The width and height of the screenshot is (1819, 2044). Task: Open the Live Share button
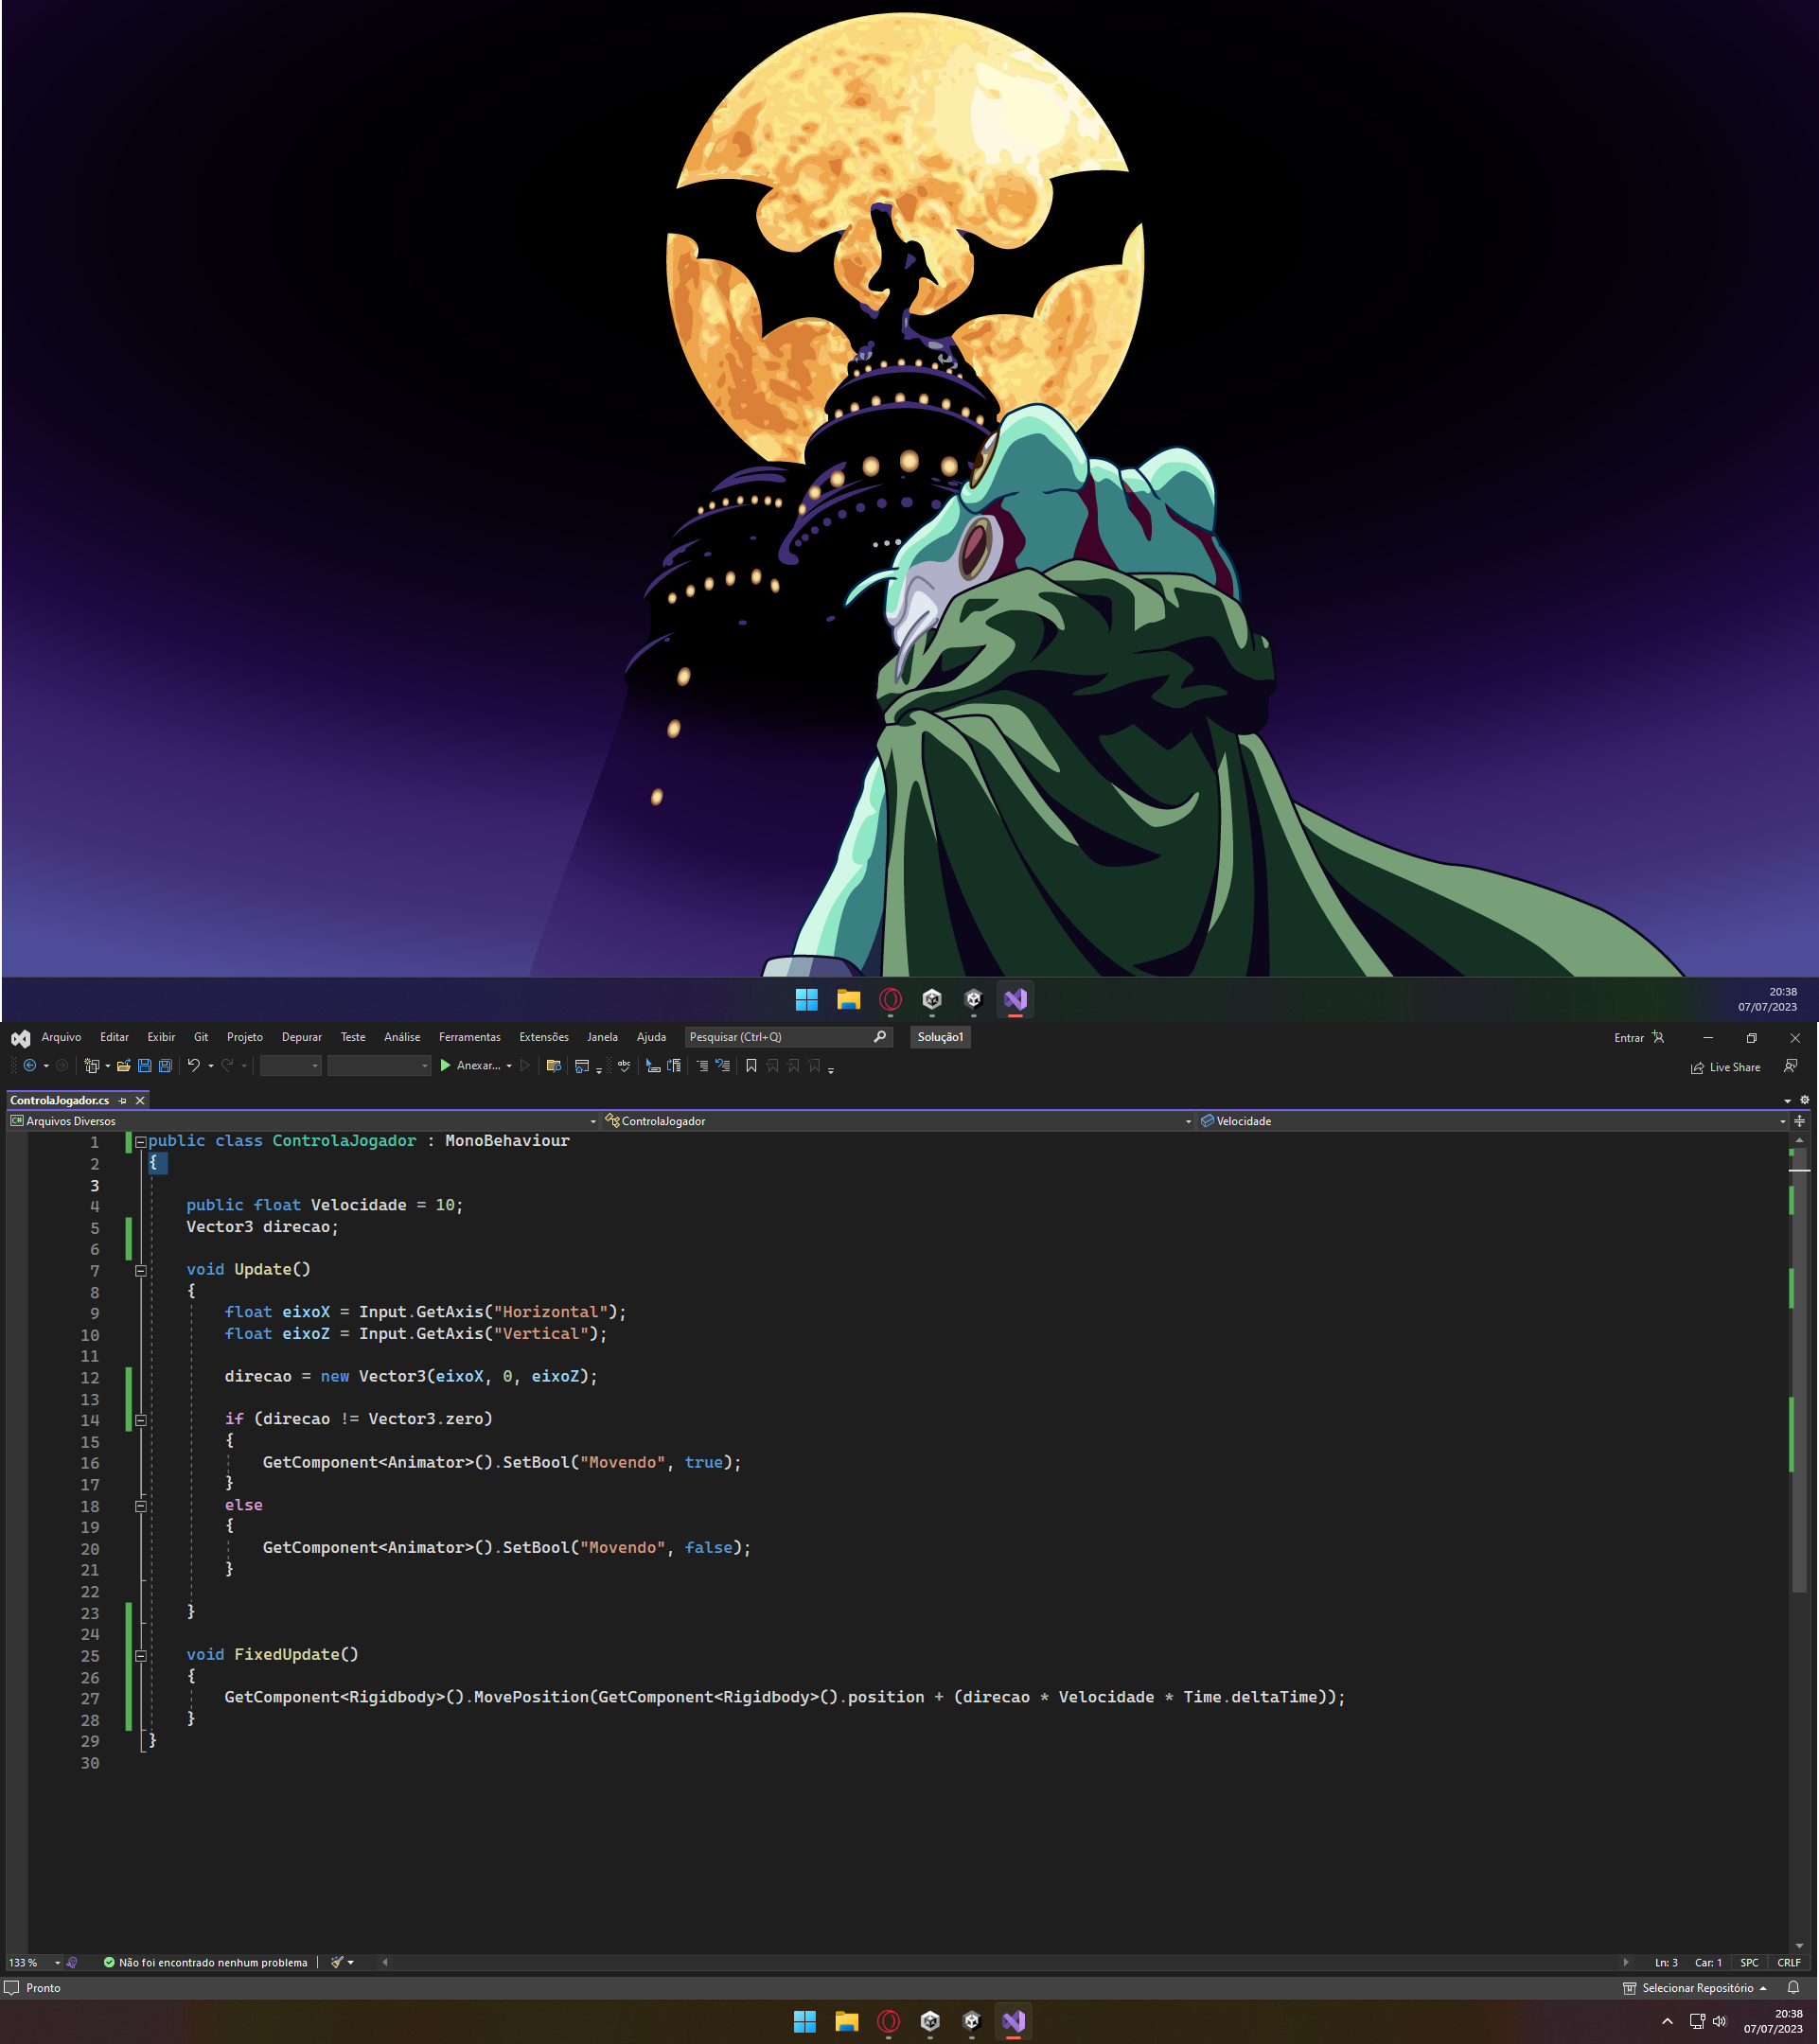tap(1725, 1067)
